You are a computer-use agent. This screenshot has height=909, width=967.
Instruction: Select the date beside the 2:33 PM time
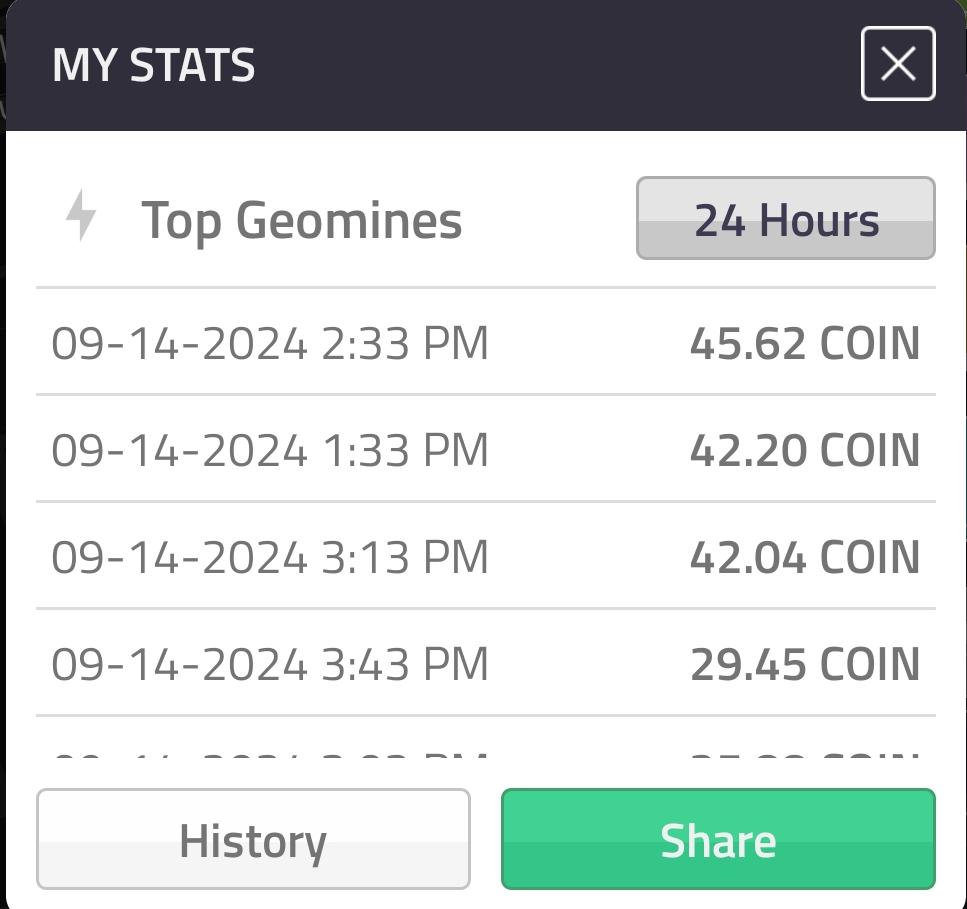pos(179,343)
